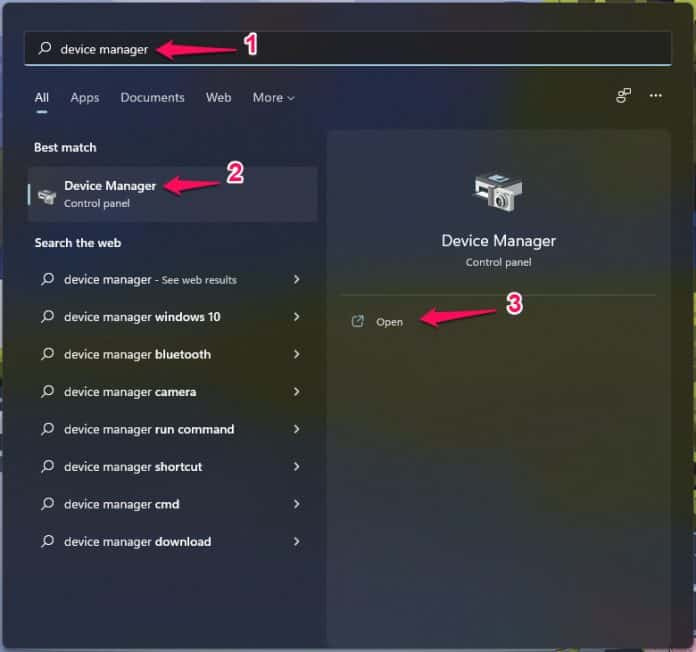Click magnifier icon next to device manager camera
Image resolution: width=696 pixels, height=652 pixels.
click(x=47, y=391)
